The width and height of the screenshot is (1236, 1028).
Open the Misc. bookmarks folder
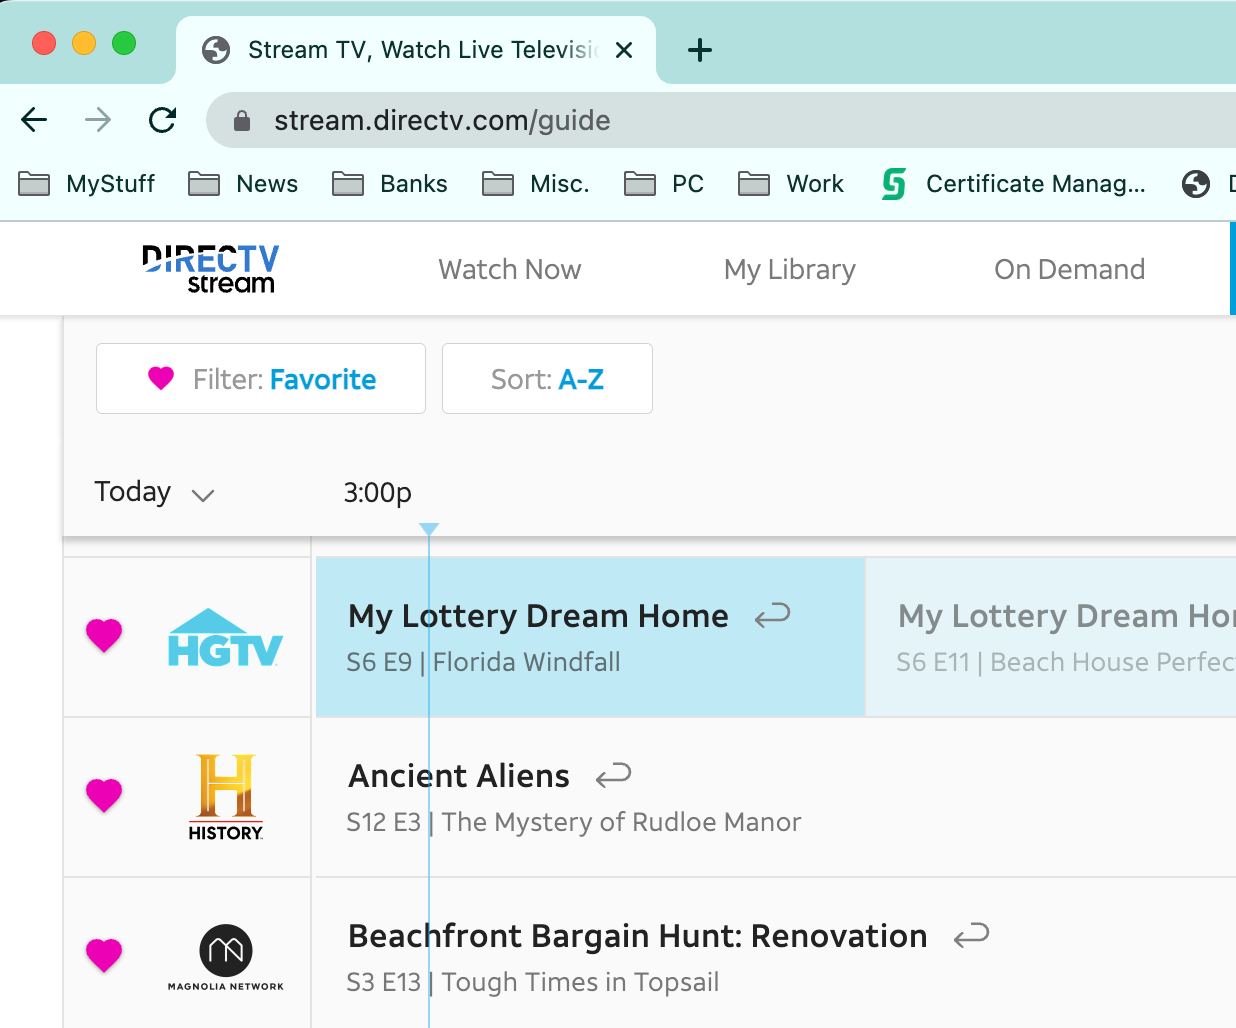(x=536, y=184)
